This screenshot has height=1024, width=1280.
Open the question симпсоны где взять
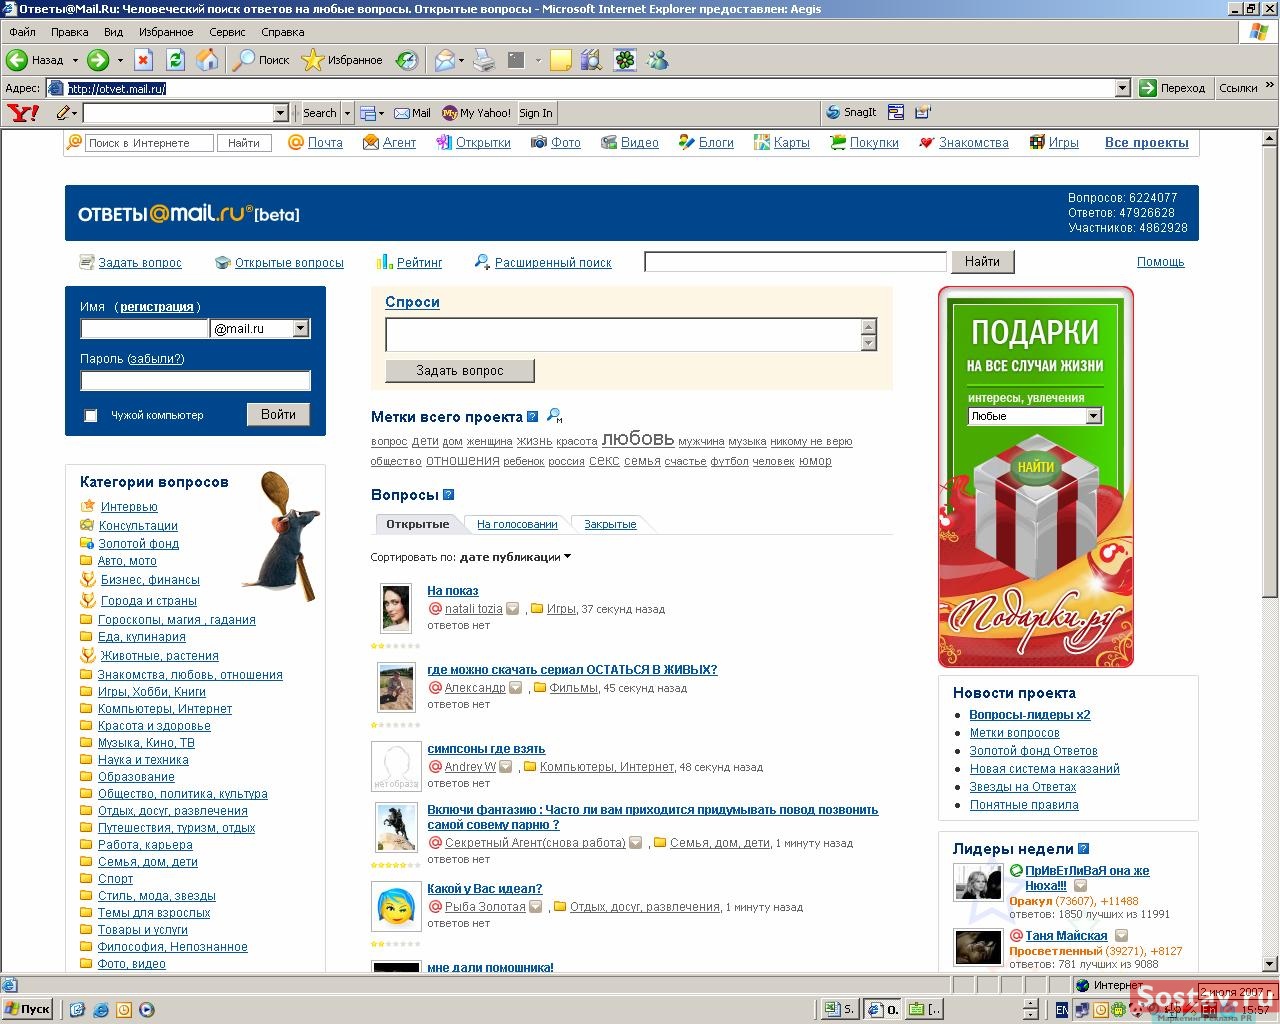pyautogui.click(x=486, y=749)
